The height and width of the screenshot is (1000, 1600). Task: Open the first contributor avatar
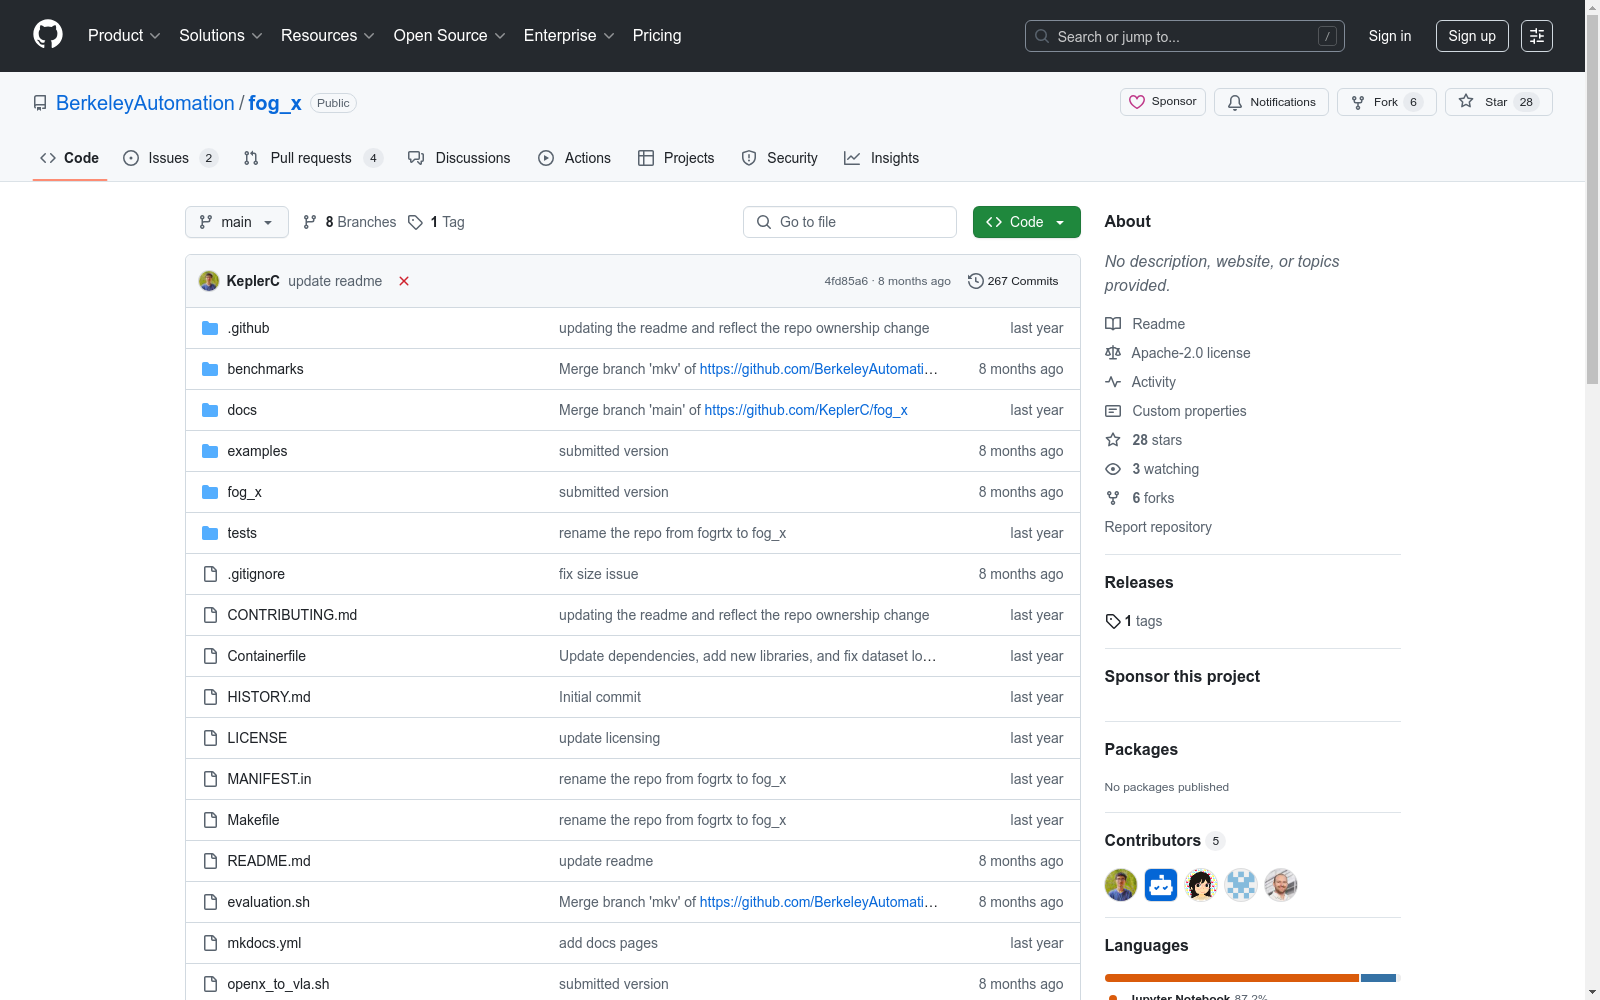click(x=1121, y=885)
